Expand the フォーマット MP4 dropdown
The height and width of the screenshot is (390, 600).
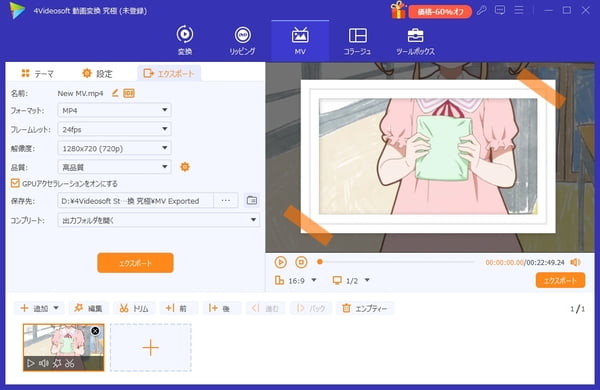(x=114, y=110)
